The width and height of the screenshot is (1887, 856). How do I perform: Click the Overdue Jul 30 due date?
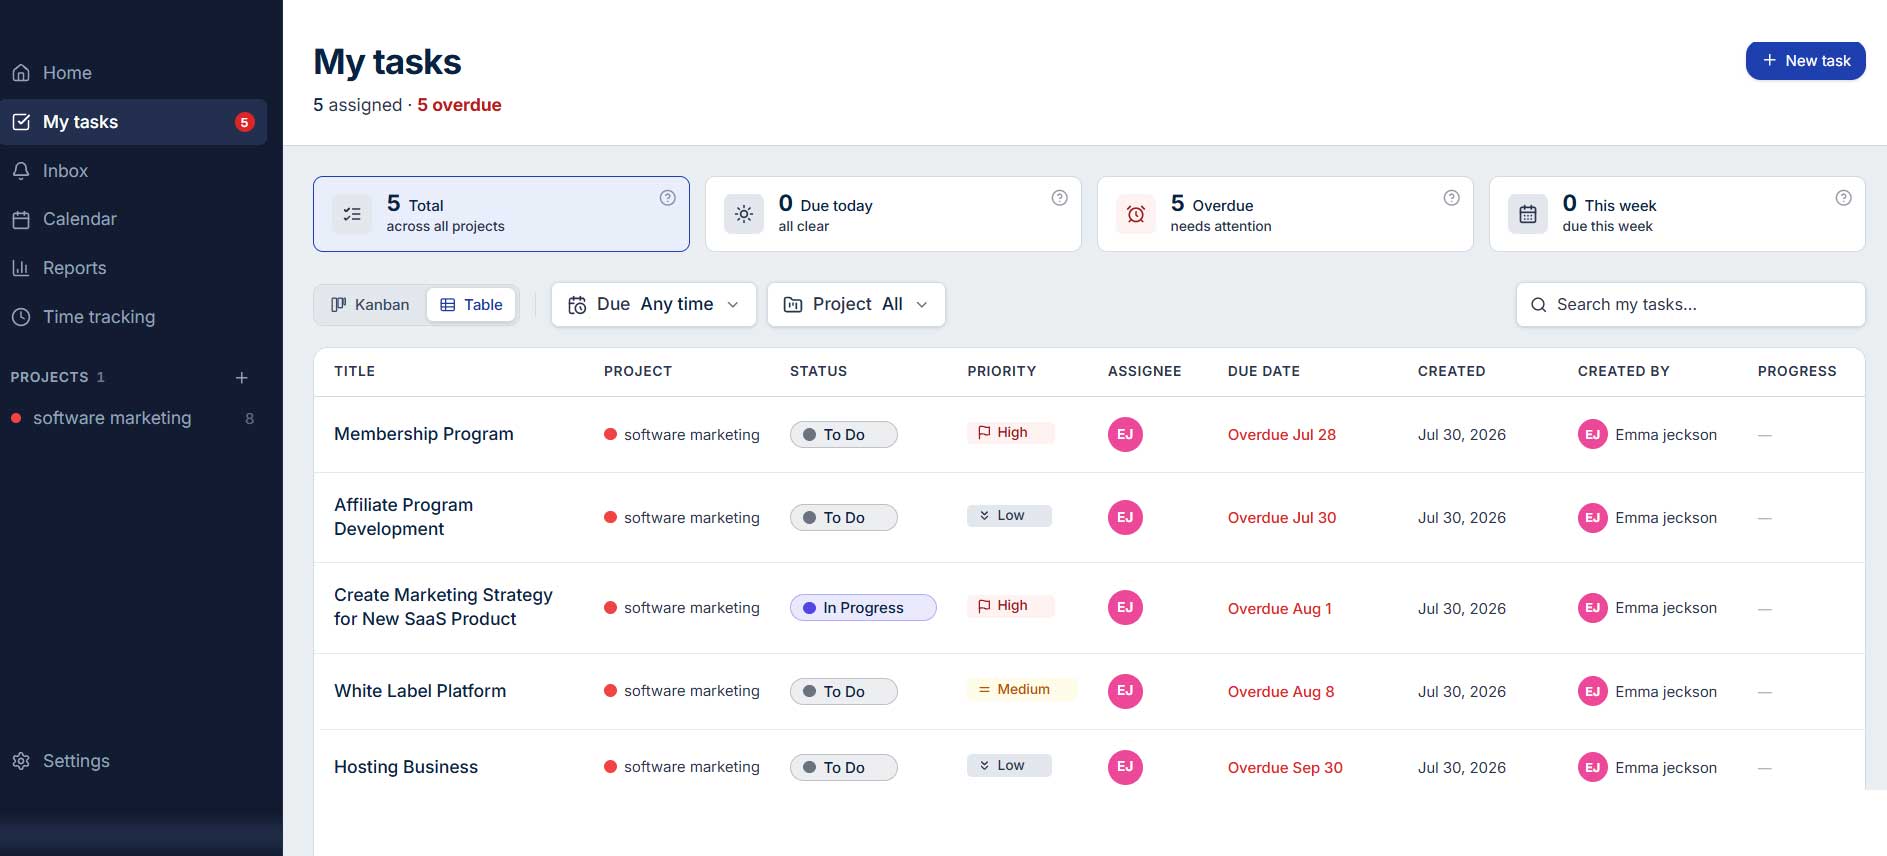(x=1281, y=518)
